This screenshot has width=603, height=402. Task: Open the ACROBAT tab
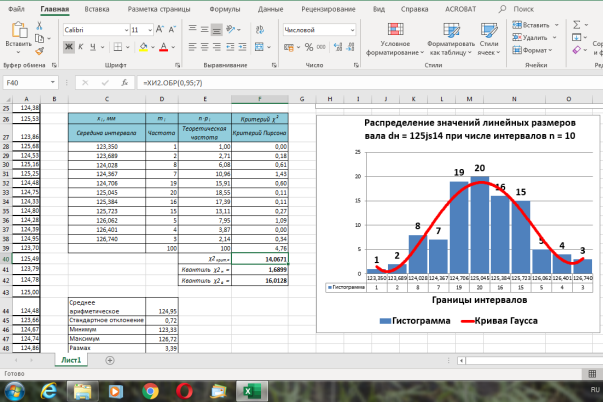460,9
